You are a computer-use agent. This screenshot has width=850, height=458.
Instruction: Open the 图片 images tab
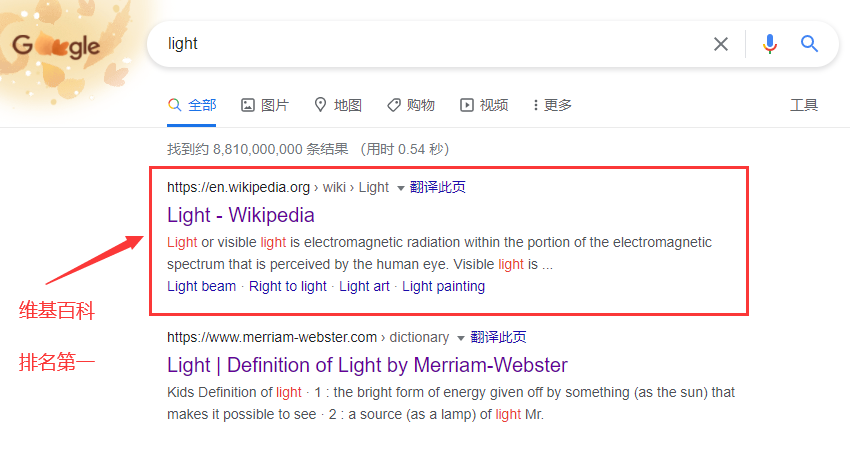tap(265, 105)
